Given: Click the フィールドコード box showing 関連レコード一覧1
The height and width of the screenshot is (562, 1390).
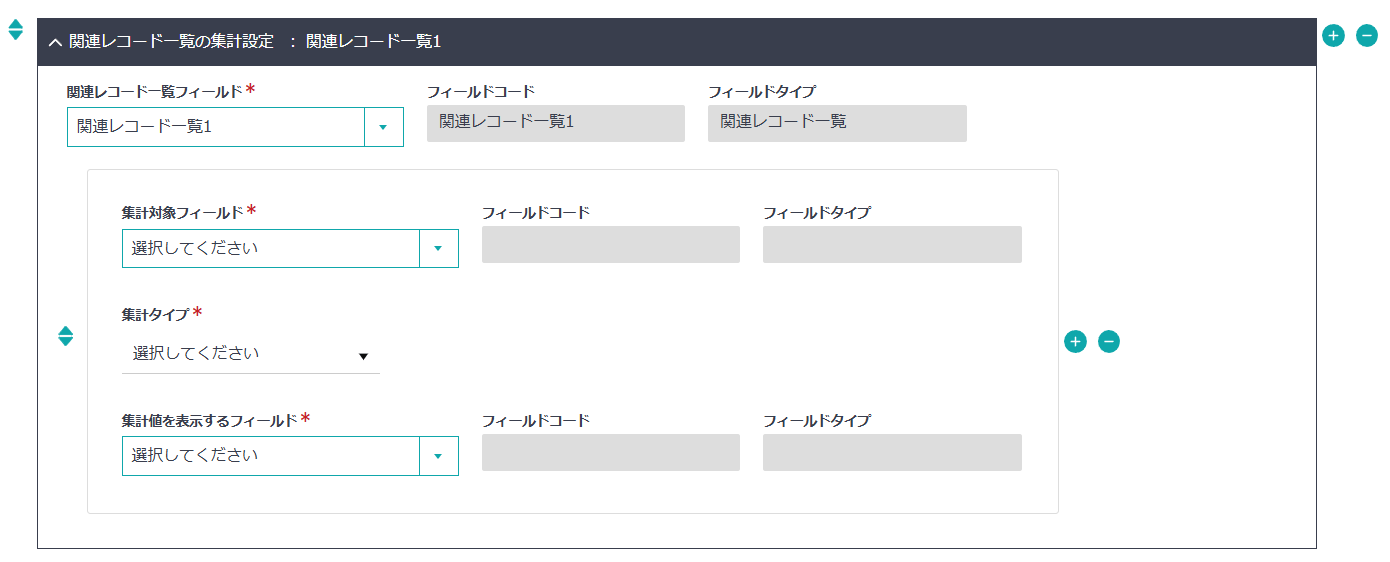Looking at the screenshot, I should 555,123.
